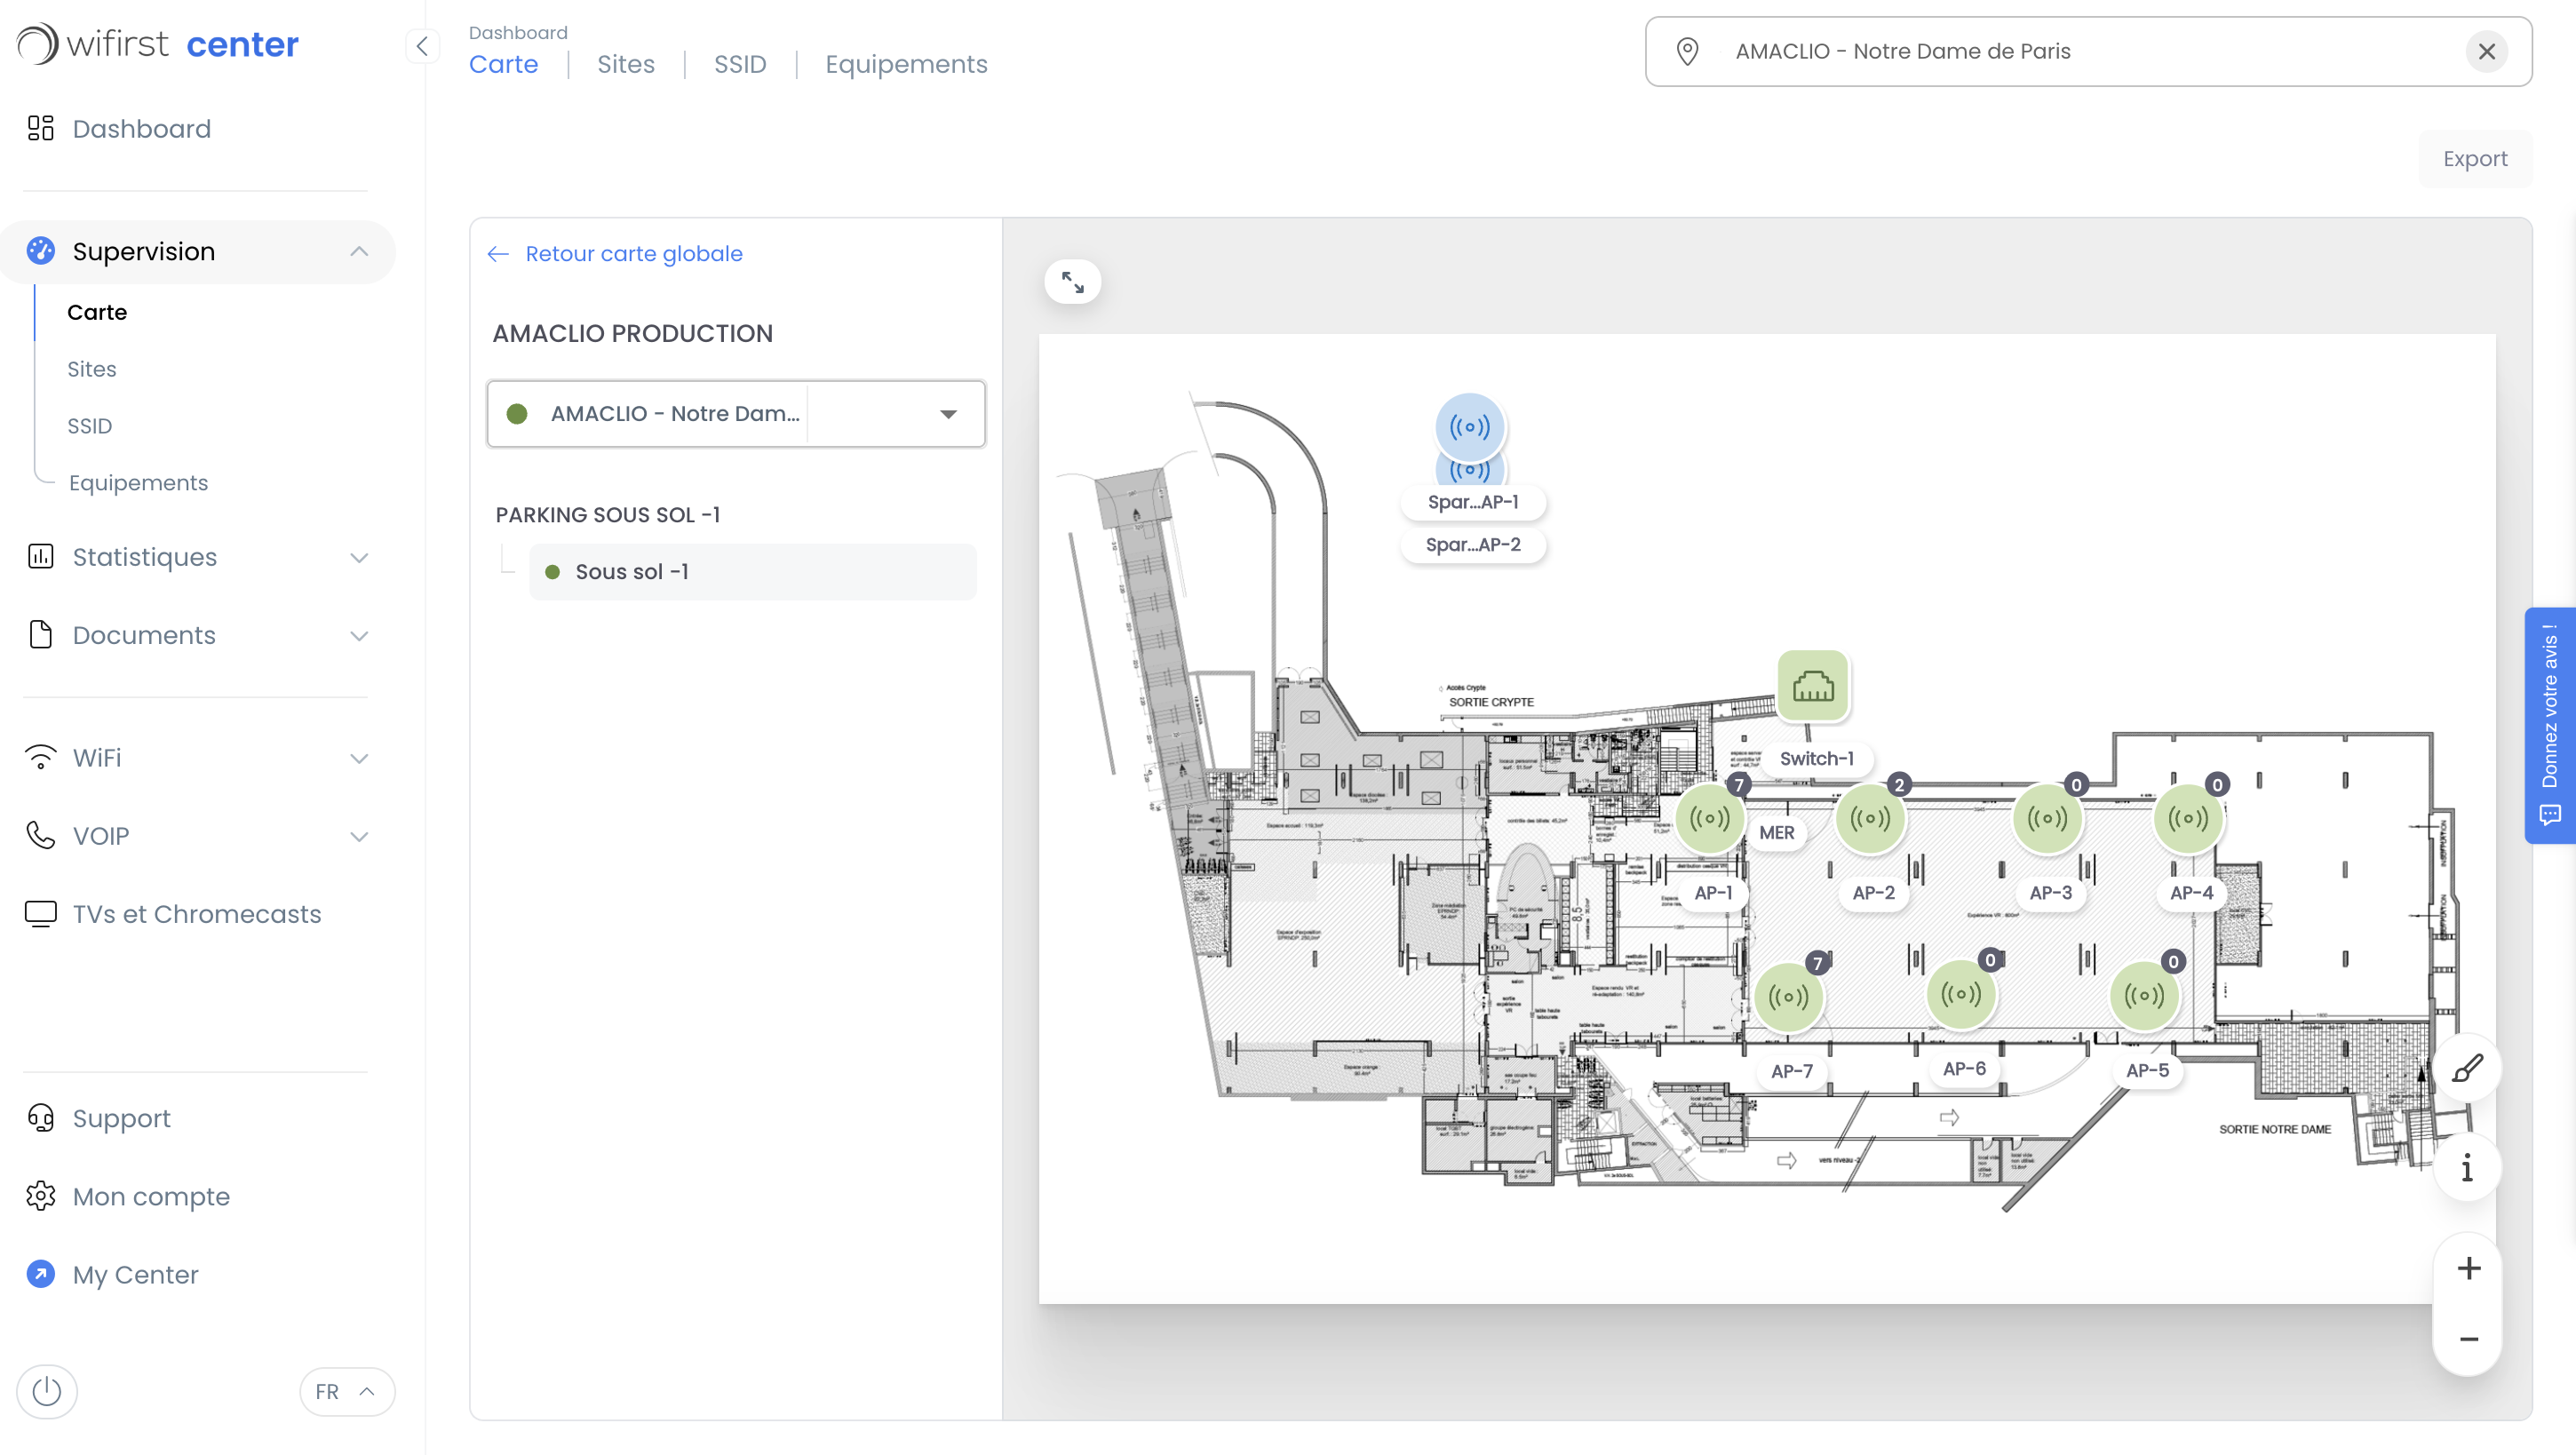Select the Sous sol -1 floor

tap(631, 572)
